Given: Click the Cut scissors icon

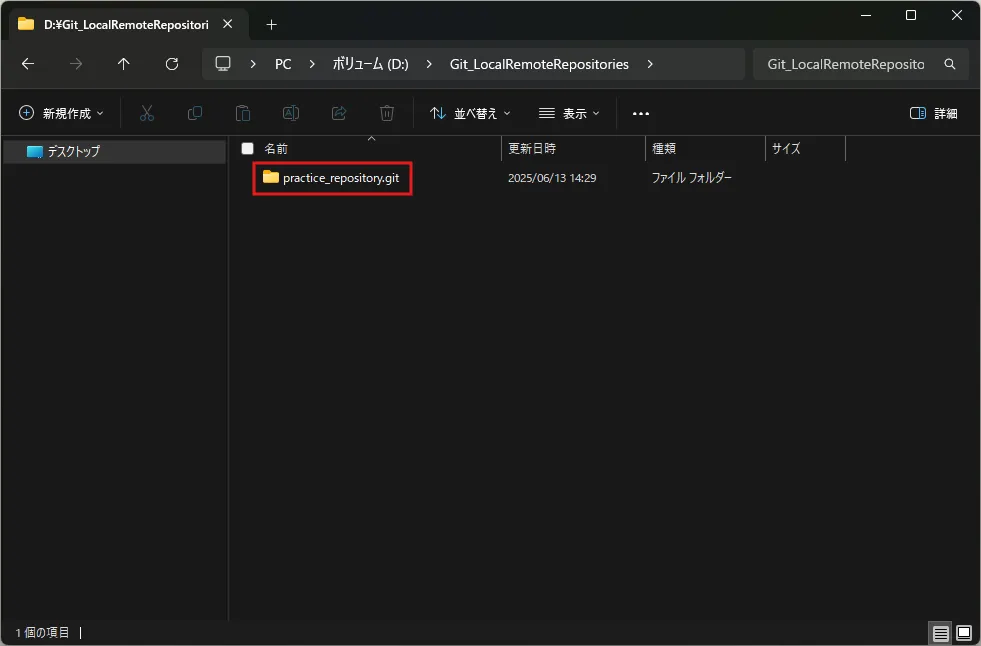Looking at the screenshot, I should coord(146,113).
